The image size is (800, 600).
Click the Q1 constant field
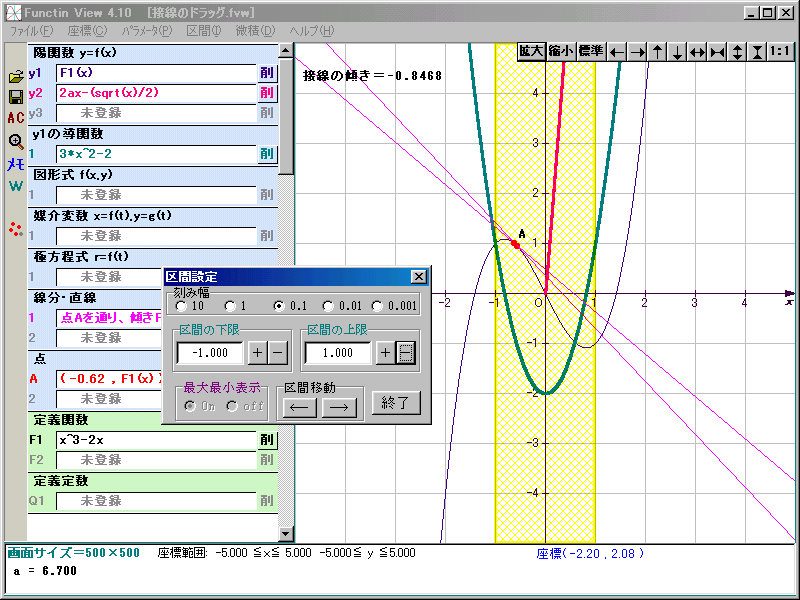[156, 501]
